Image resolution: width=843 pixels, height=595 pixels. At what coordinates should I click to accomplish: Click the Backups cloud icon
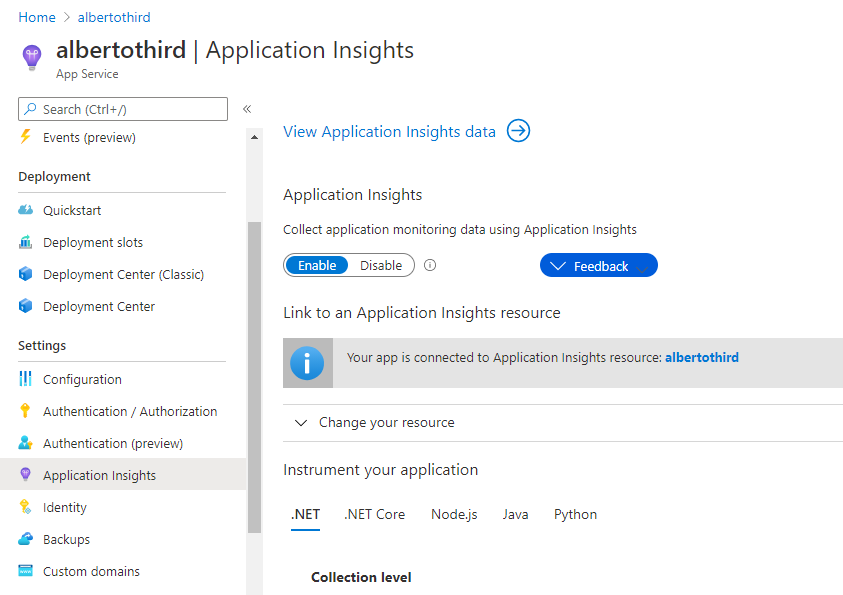(26, 539)
